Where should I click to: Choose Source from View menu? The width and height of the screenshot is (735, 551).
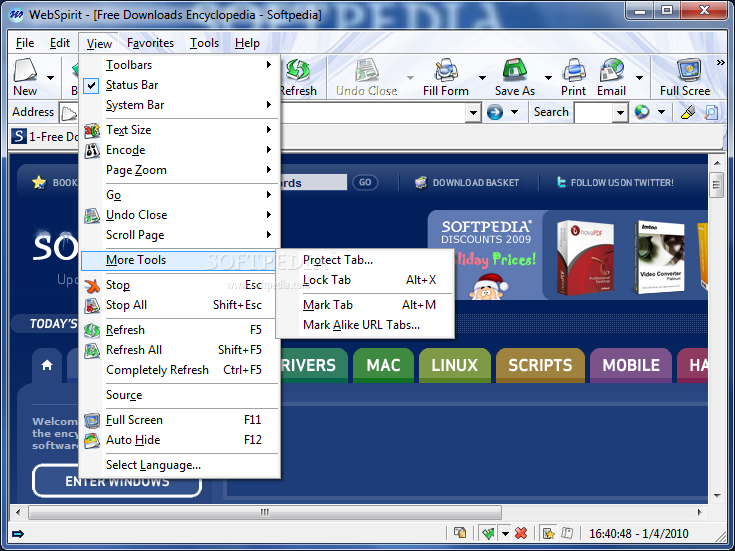click(x=180, y=395)
